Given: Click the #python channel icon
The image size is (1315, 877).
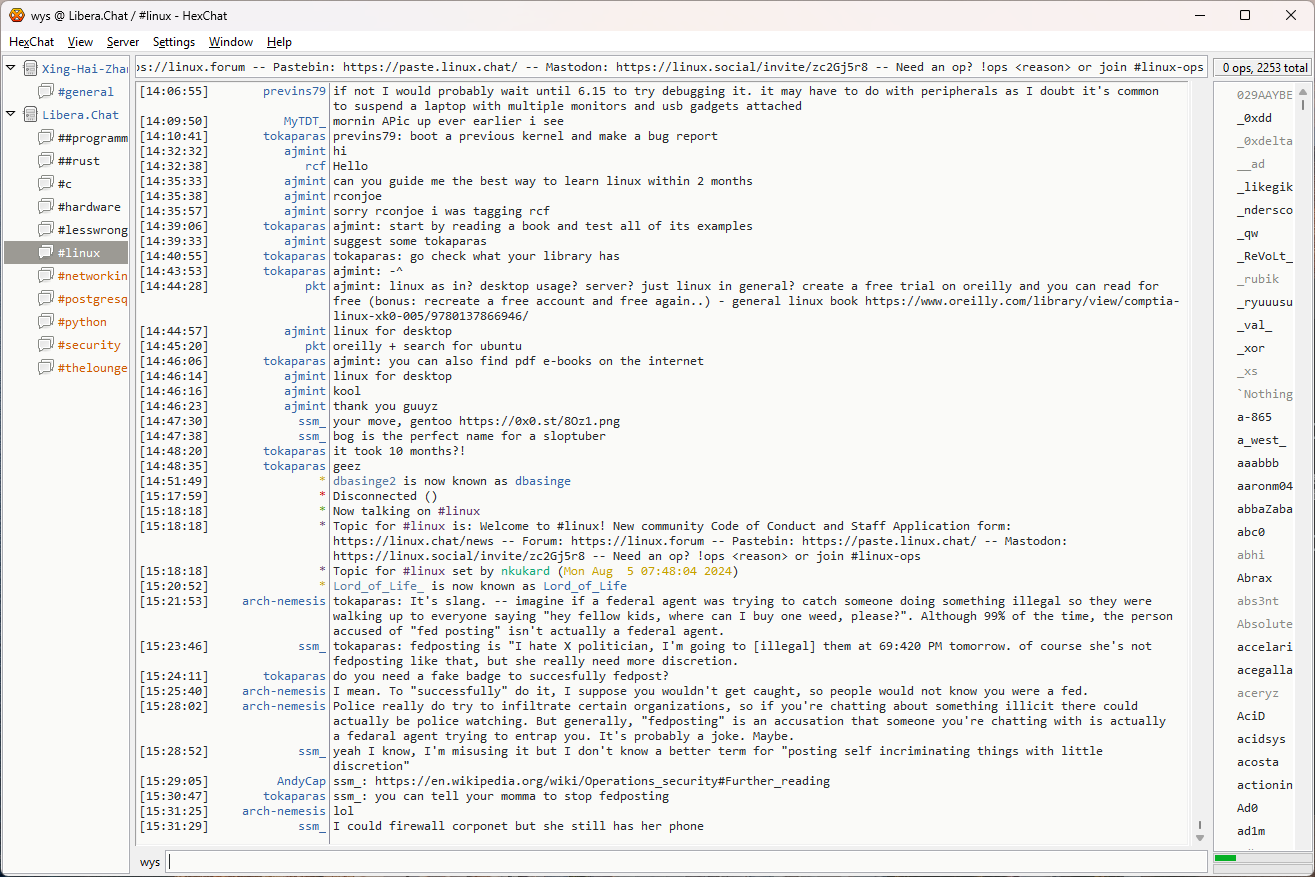Looking at the screenshot, I should [45, 322].
